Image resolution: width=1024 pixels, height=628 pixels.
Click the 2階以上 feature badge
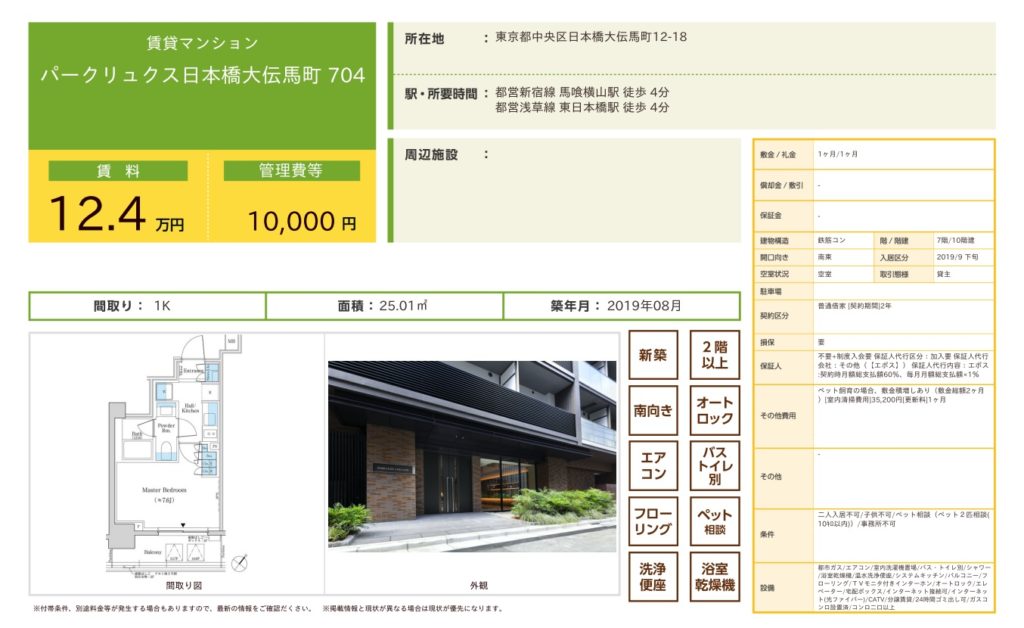click(715, 355)
